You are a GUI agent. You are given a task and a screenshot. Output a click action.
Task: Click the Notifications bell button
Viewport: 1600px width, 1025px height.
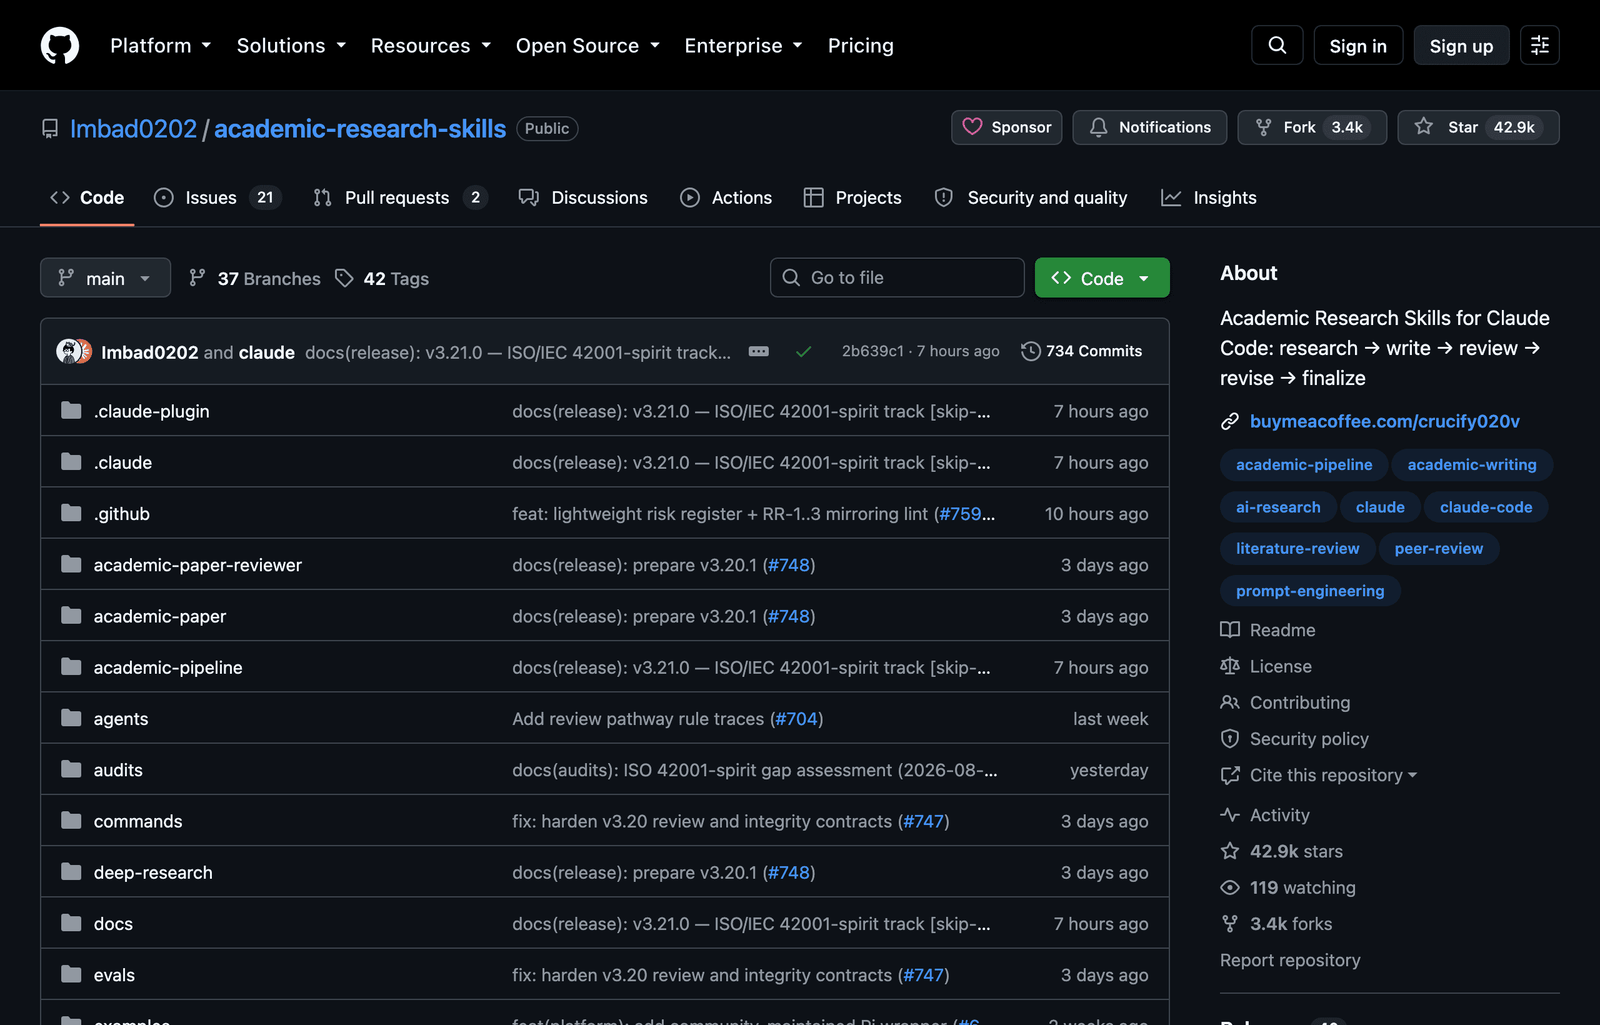click(1149, 127)
